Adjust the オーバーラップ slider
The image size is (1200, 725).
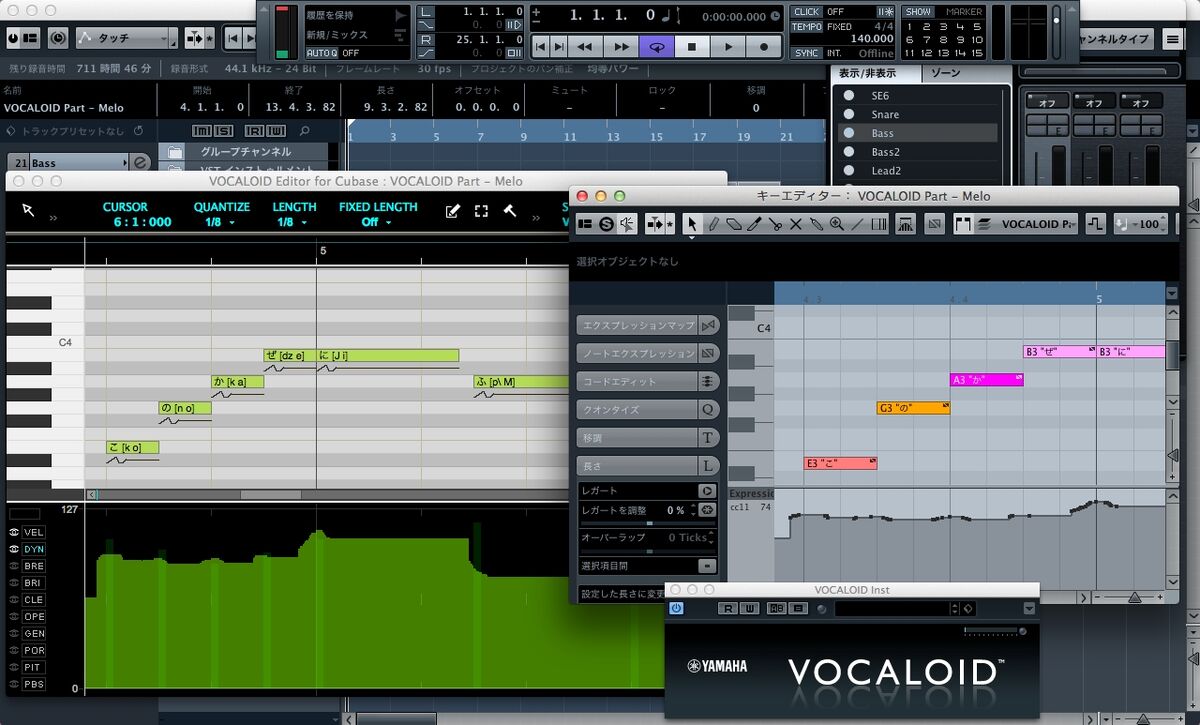(648, 551)
